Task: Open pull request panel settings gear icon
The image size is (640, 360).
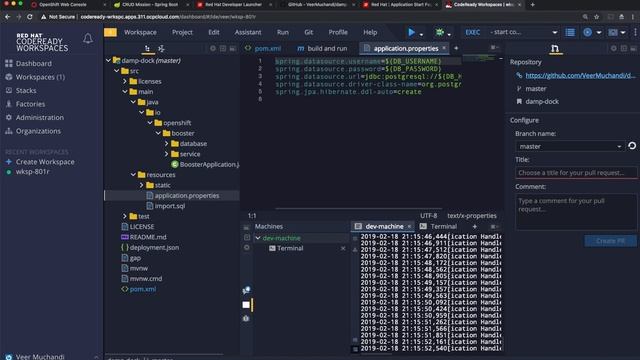Action: coord(613,48)
